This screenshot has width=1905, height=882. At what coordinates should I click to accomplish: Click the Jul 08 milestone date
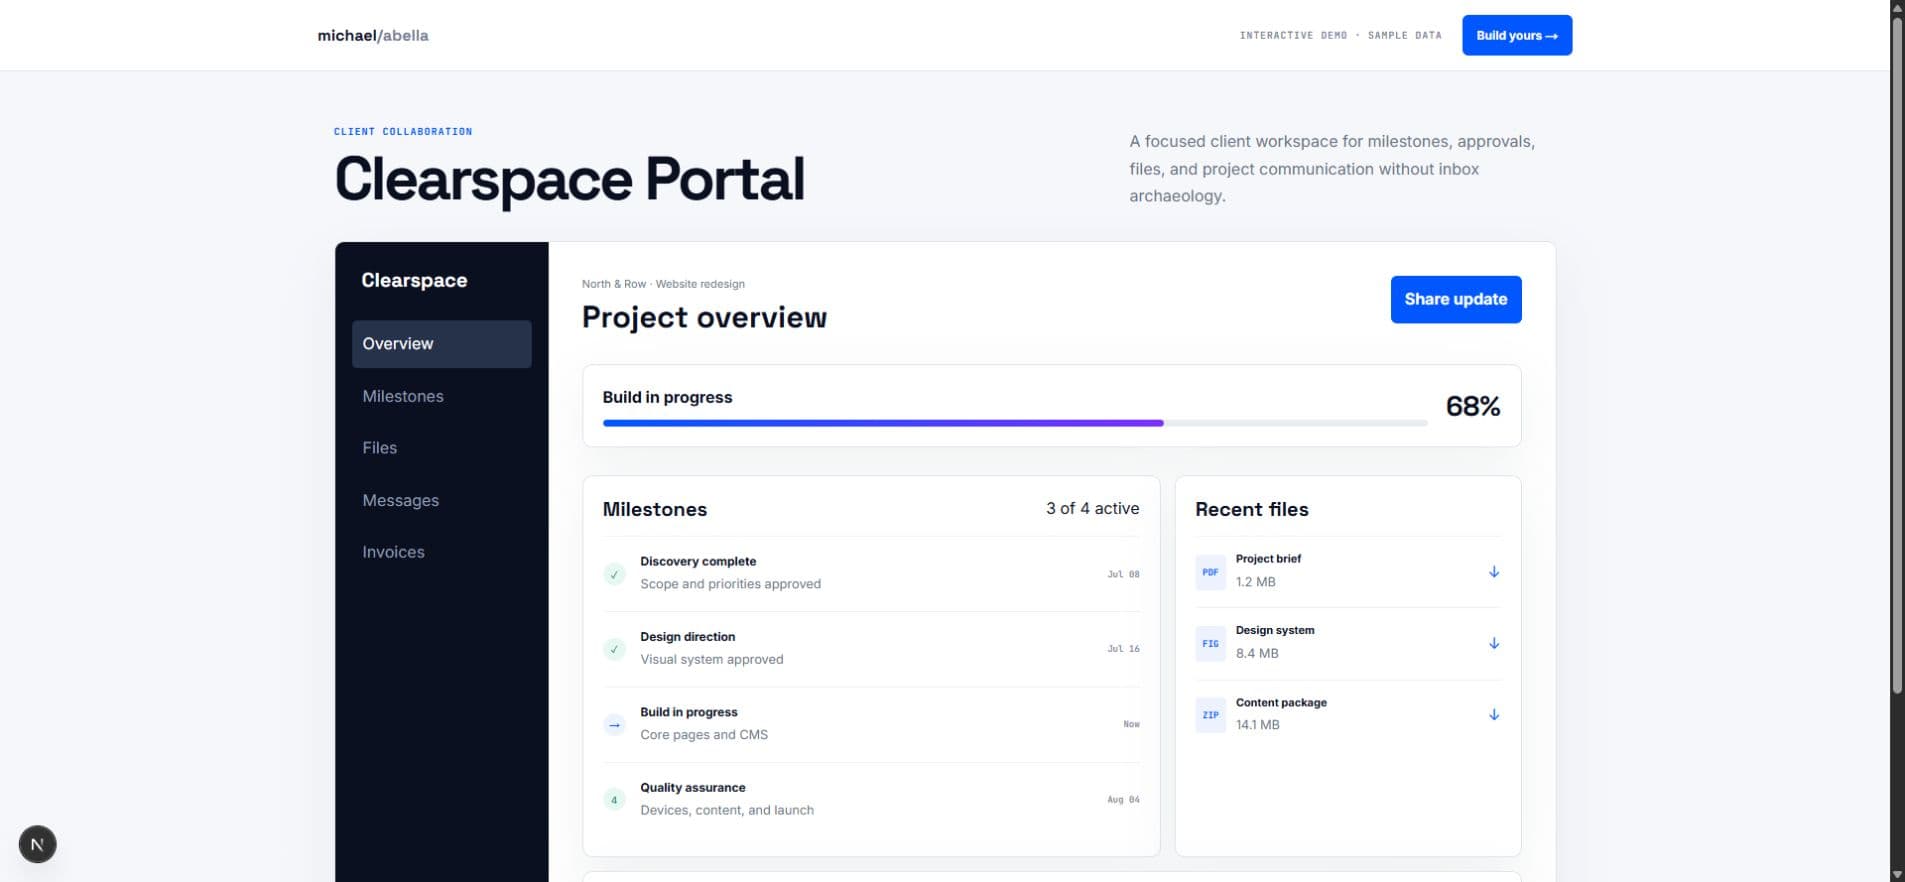pos(1123,574)
